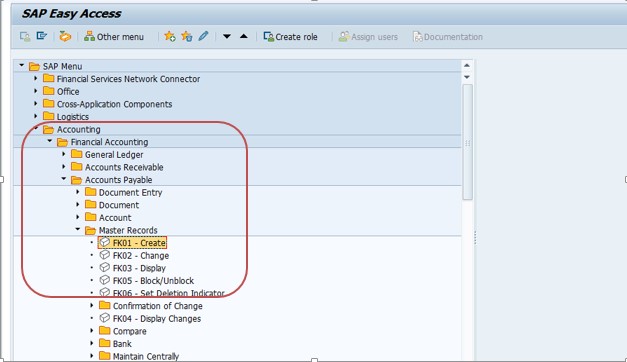627x362 pixels.
Task: Click the Logistics folder icon
Action: point(48,116)
